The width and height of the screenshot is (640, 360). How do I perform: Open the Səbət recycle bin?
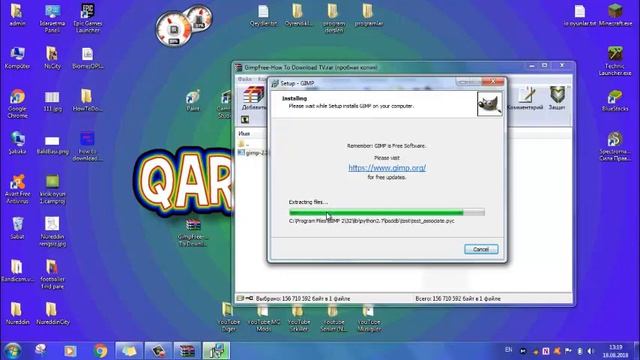pos(17,228)
